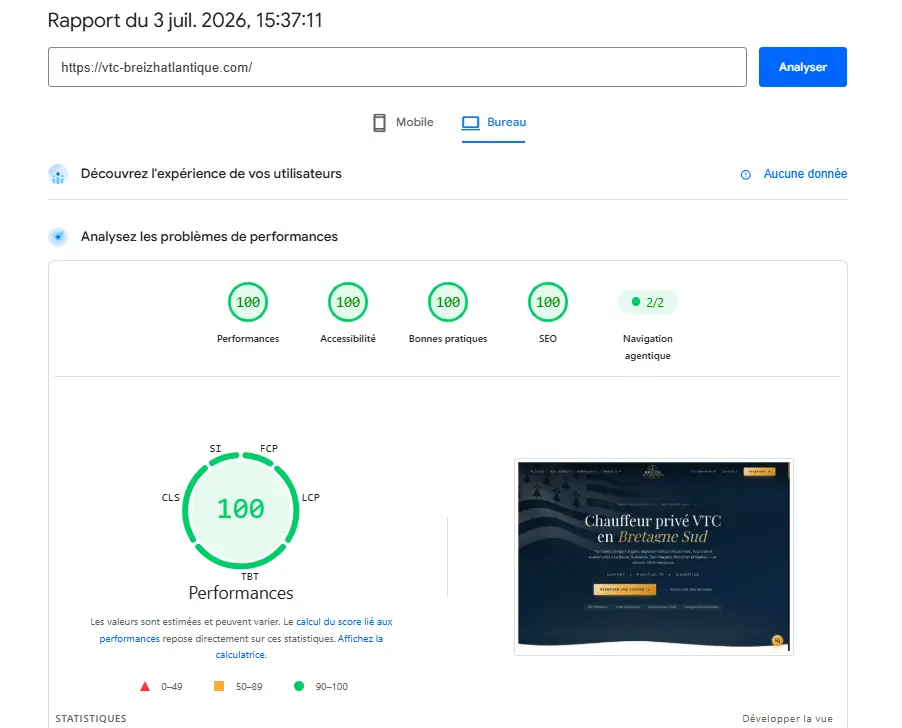Click the CLS metric label on gauge
902x728 pixels.
pos(170,497)
